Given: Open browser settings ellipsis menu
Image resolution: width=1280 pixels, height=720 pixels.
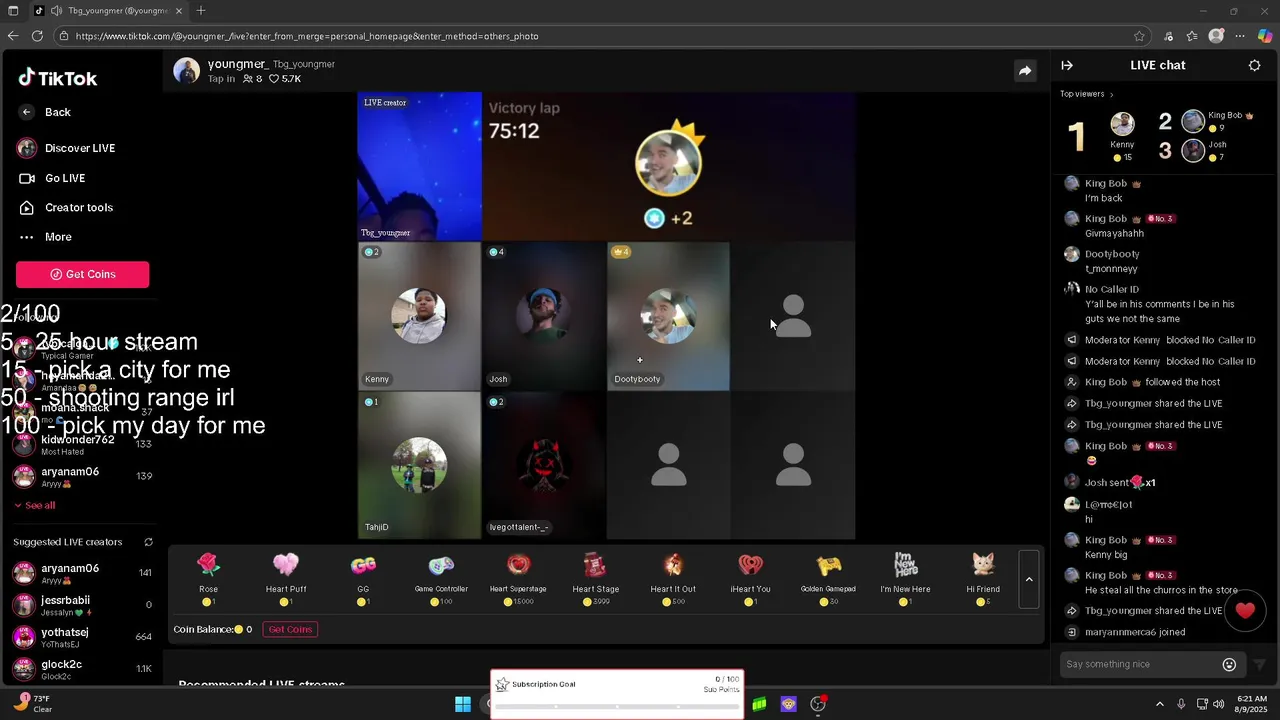Looking at the screenshot, I should 1240,36.
